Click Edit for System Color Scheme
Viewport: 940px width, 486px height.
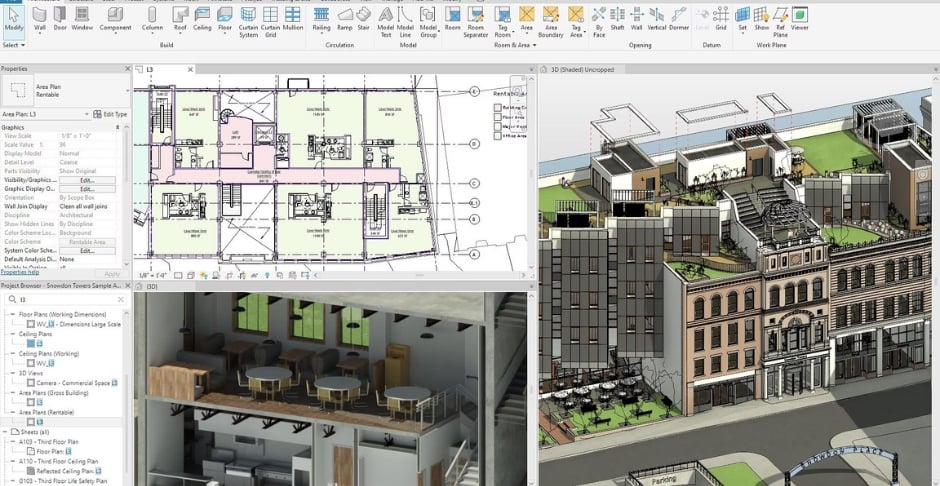[x=88, y=250]
